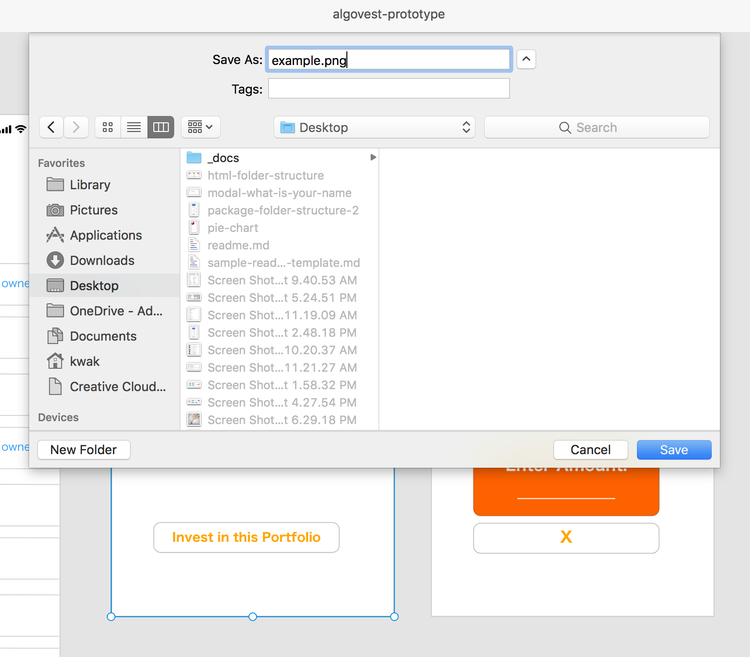Open the Desktop location popup menu
This screenshot has width=750, height=657.
pos(375,128)
